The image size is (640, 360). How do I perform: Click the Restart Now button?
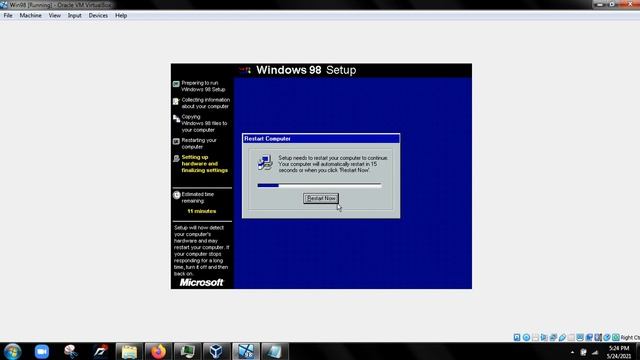[321, 198]
